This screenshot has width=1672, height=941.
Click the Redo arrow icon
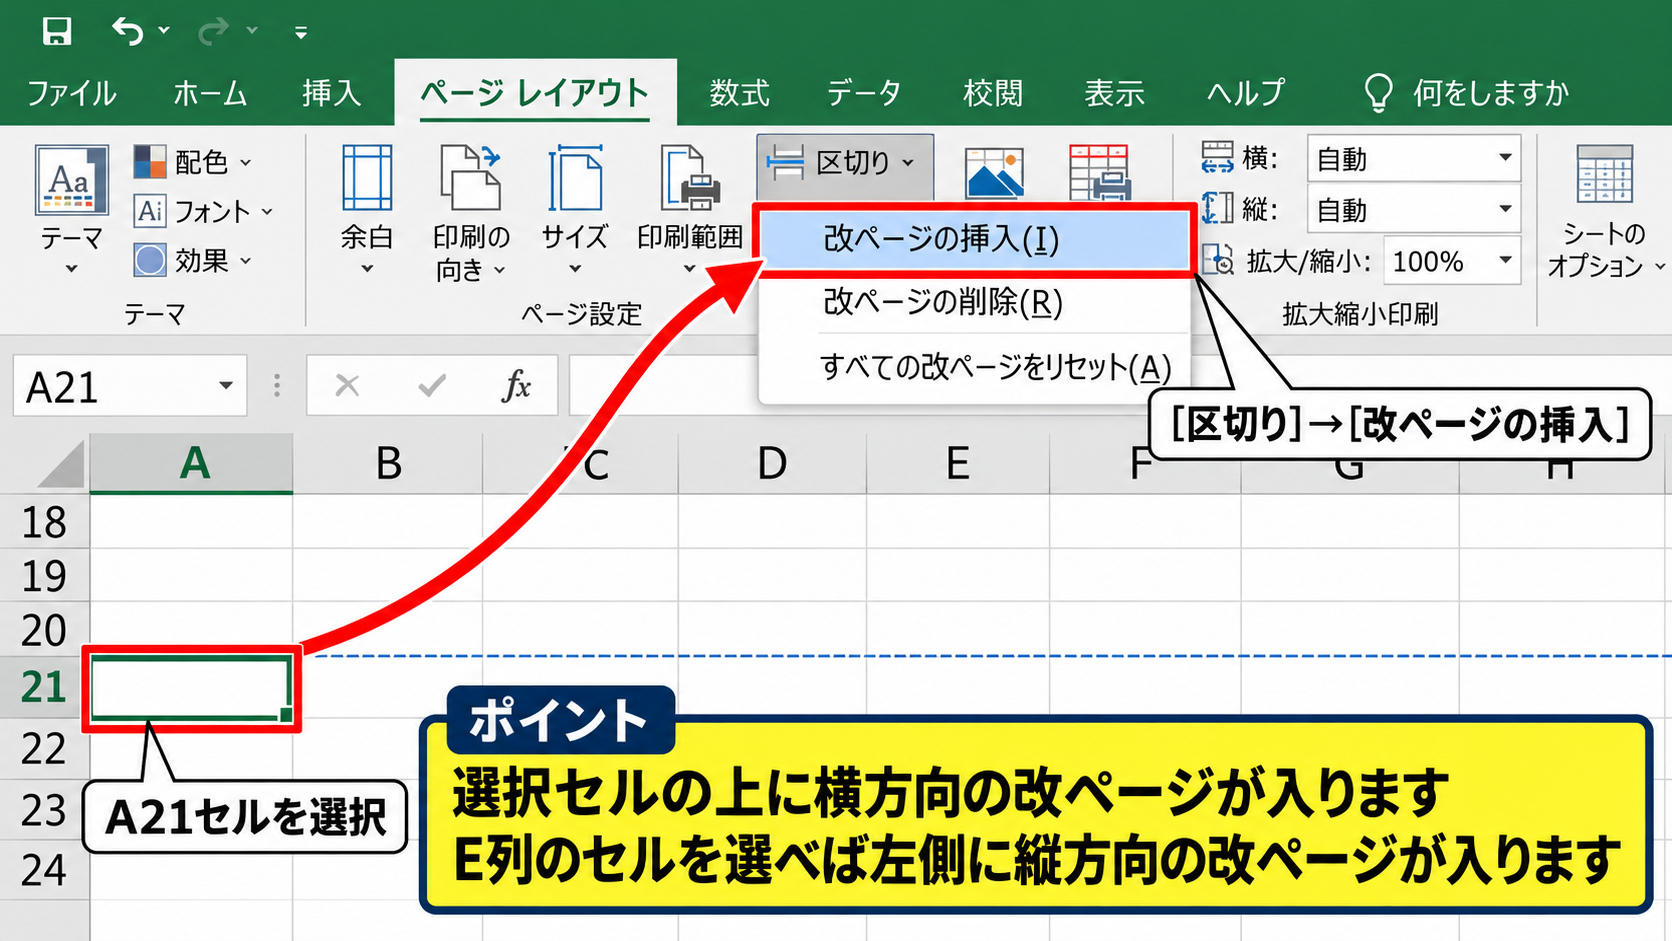[212, 31]
